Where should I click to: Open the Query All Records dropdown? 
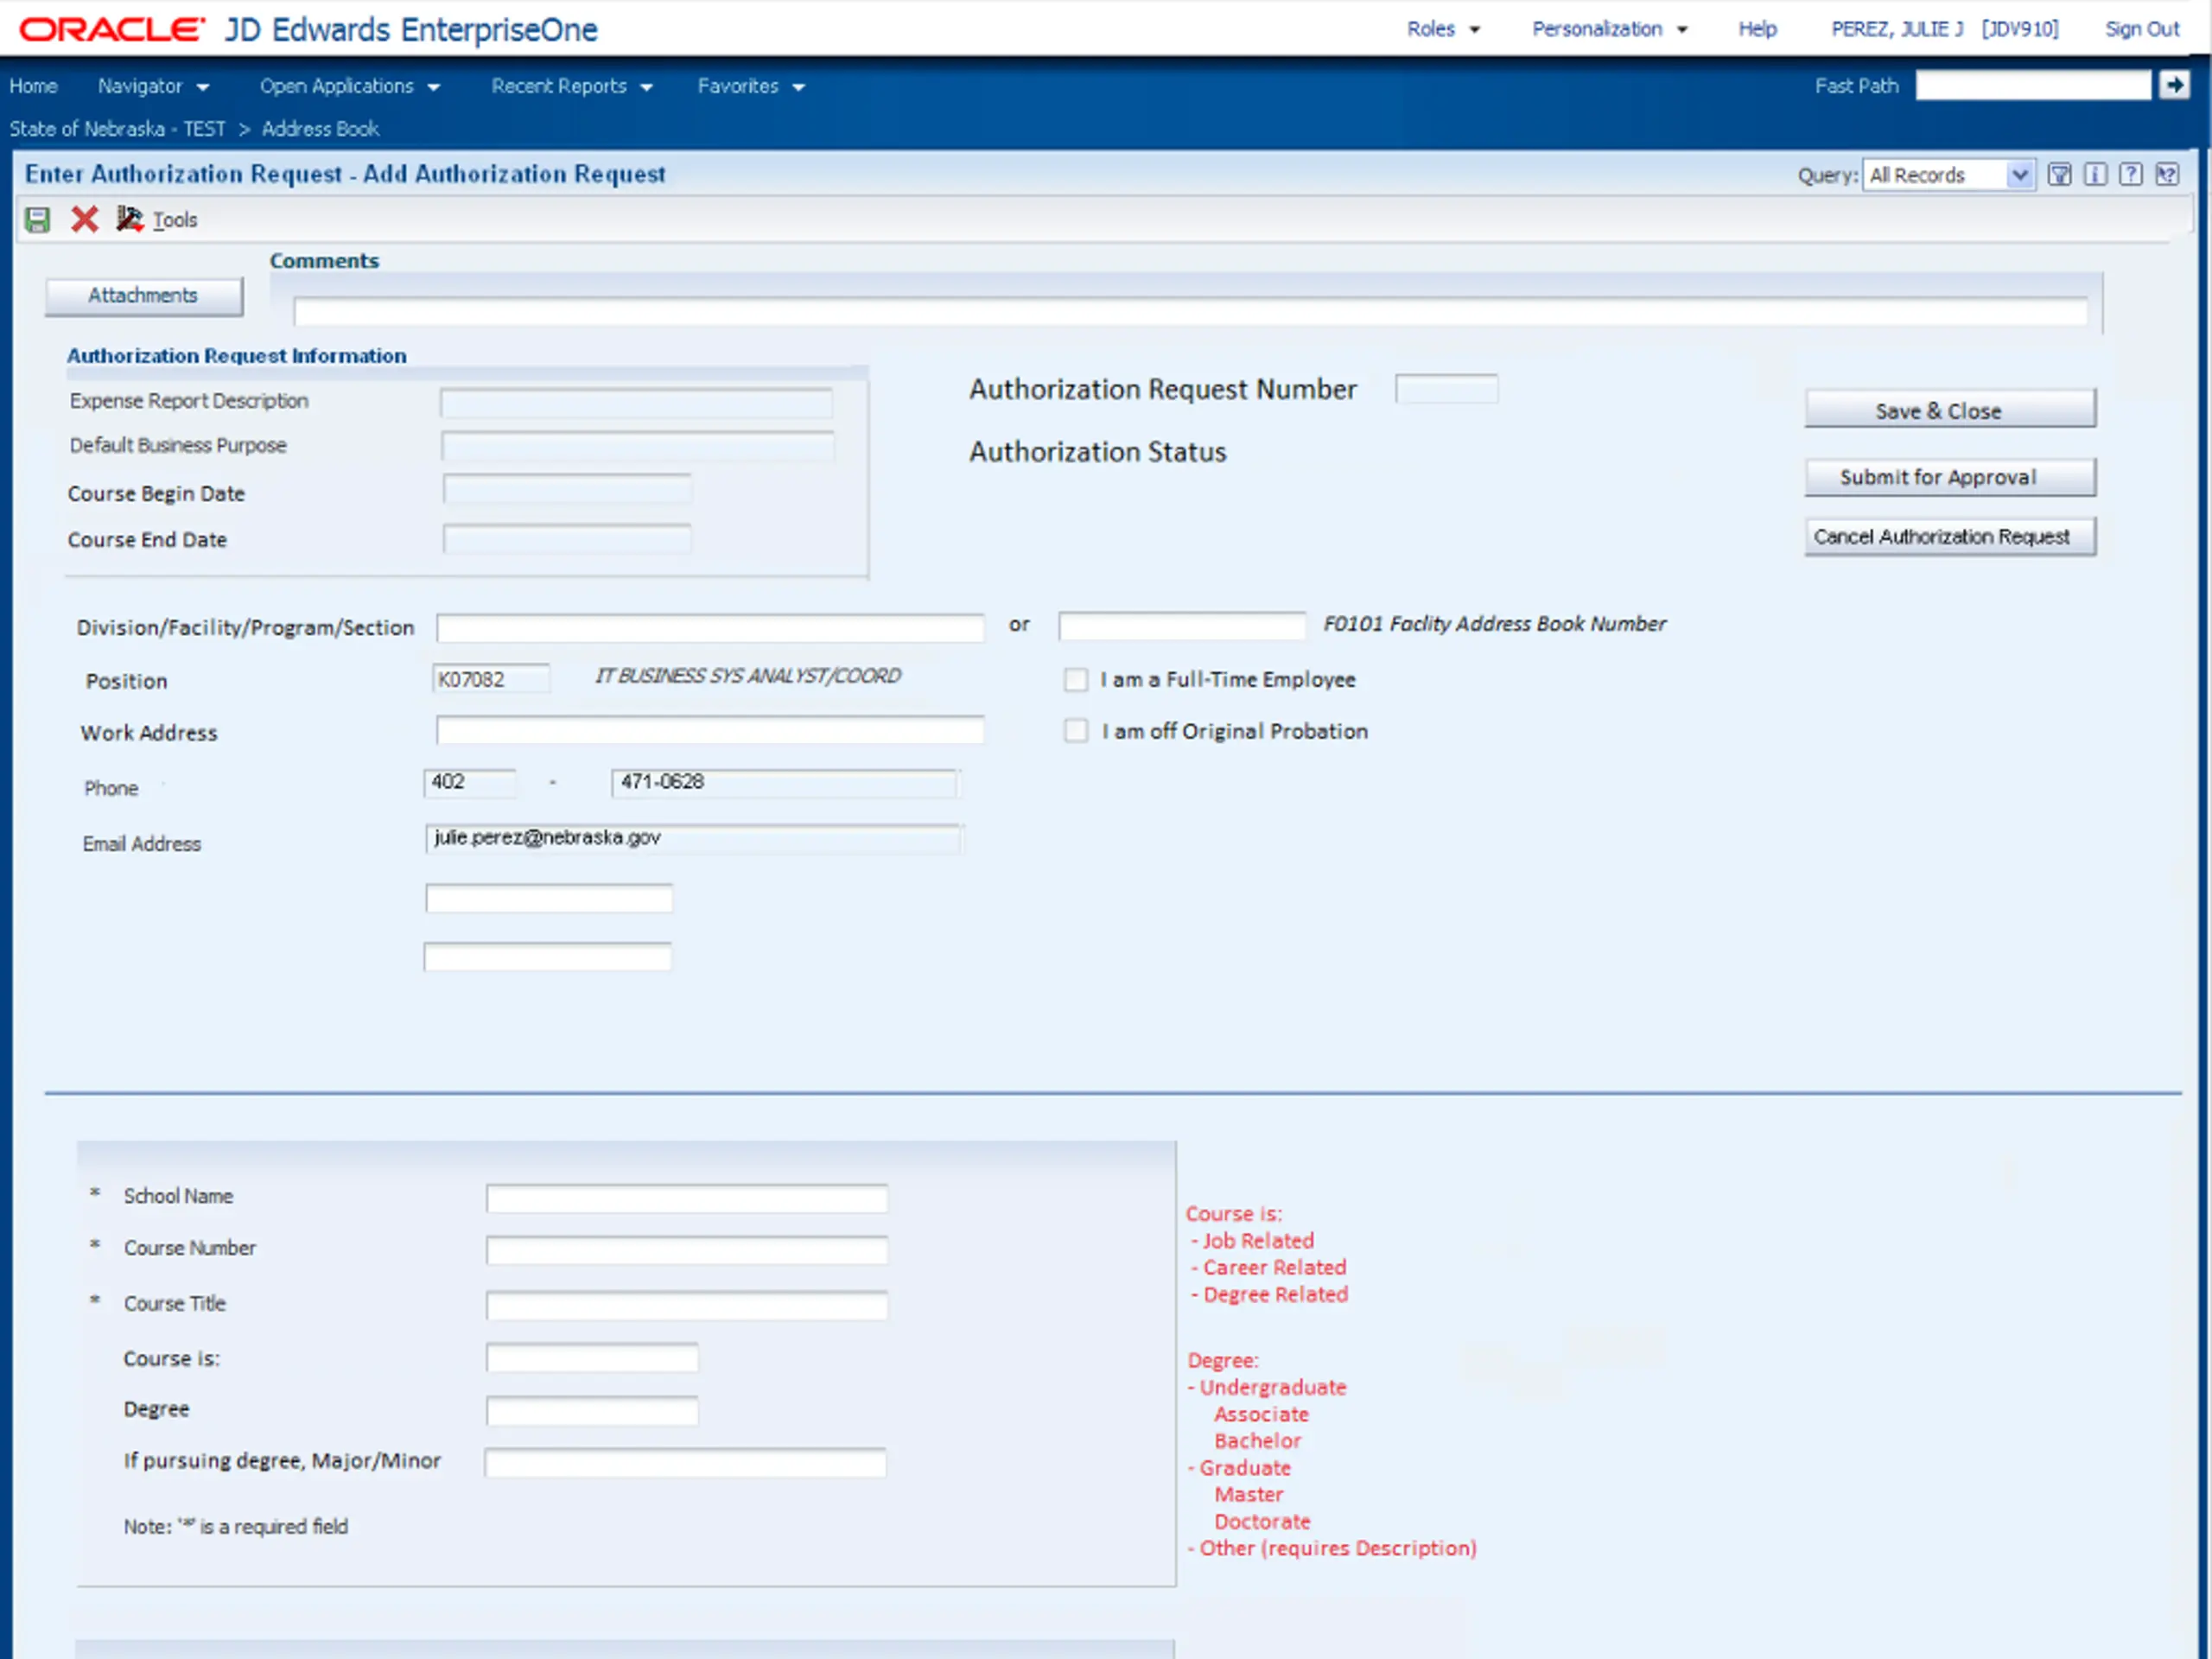(x=1948, y=175)
